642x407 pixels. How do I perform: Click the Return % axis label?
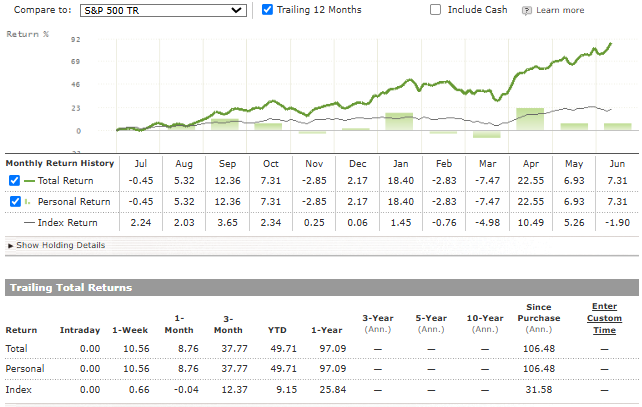[x=27, y=34]
